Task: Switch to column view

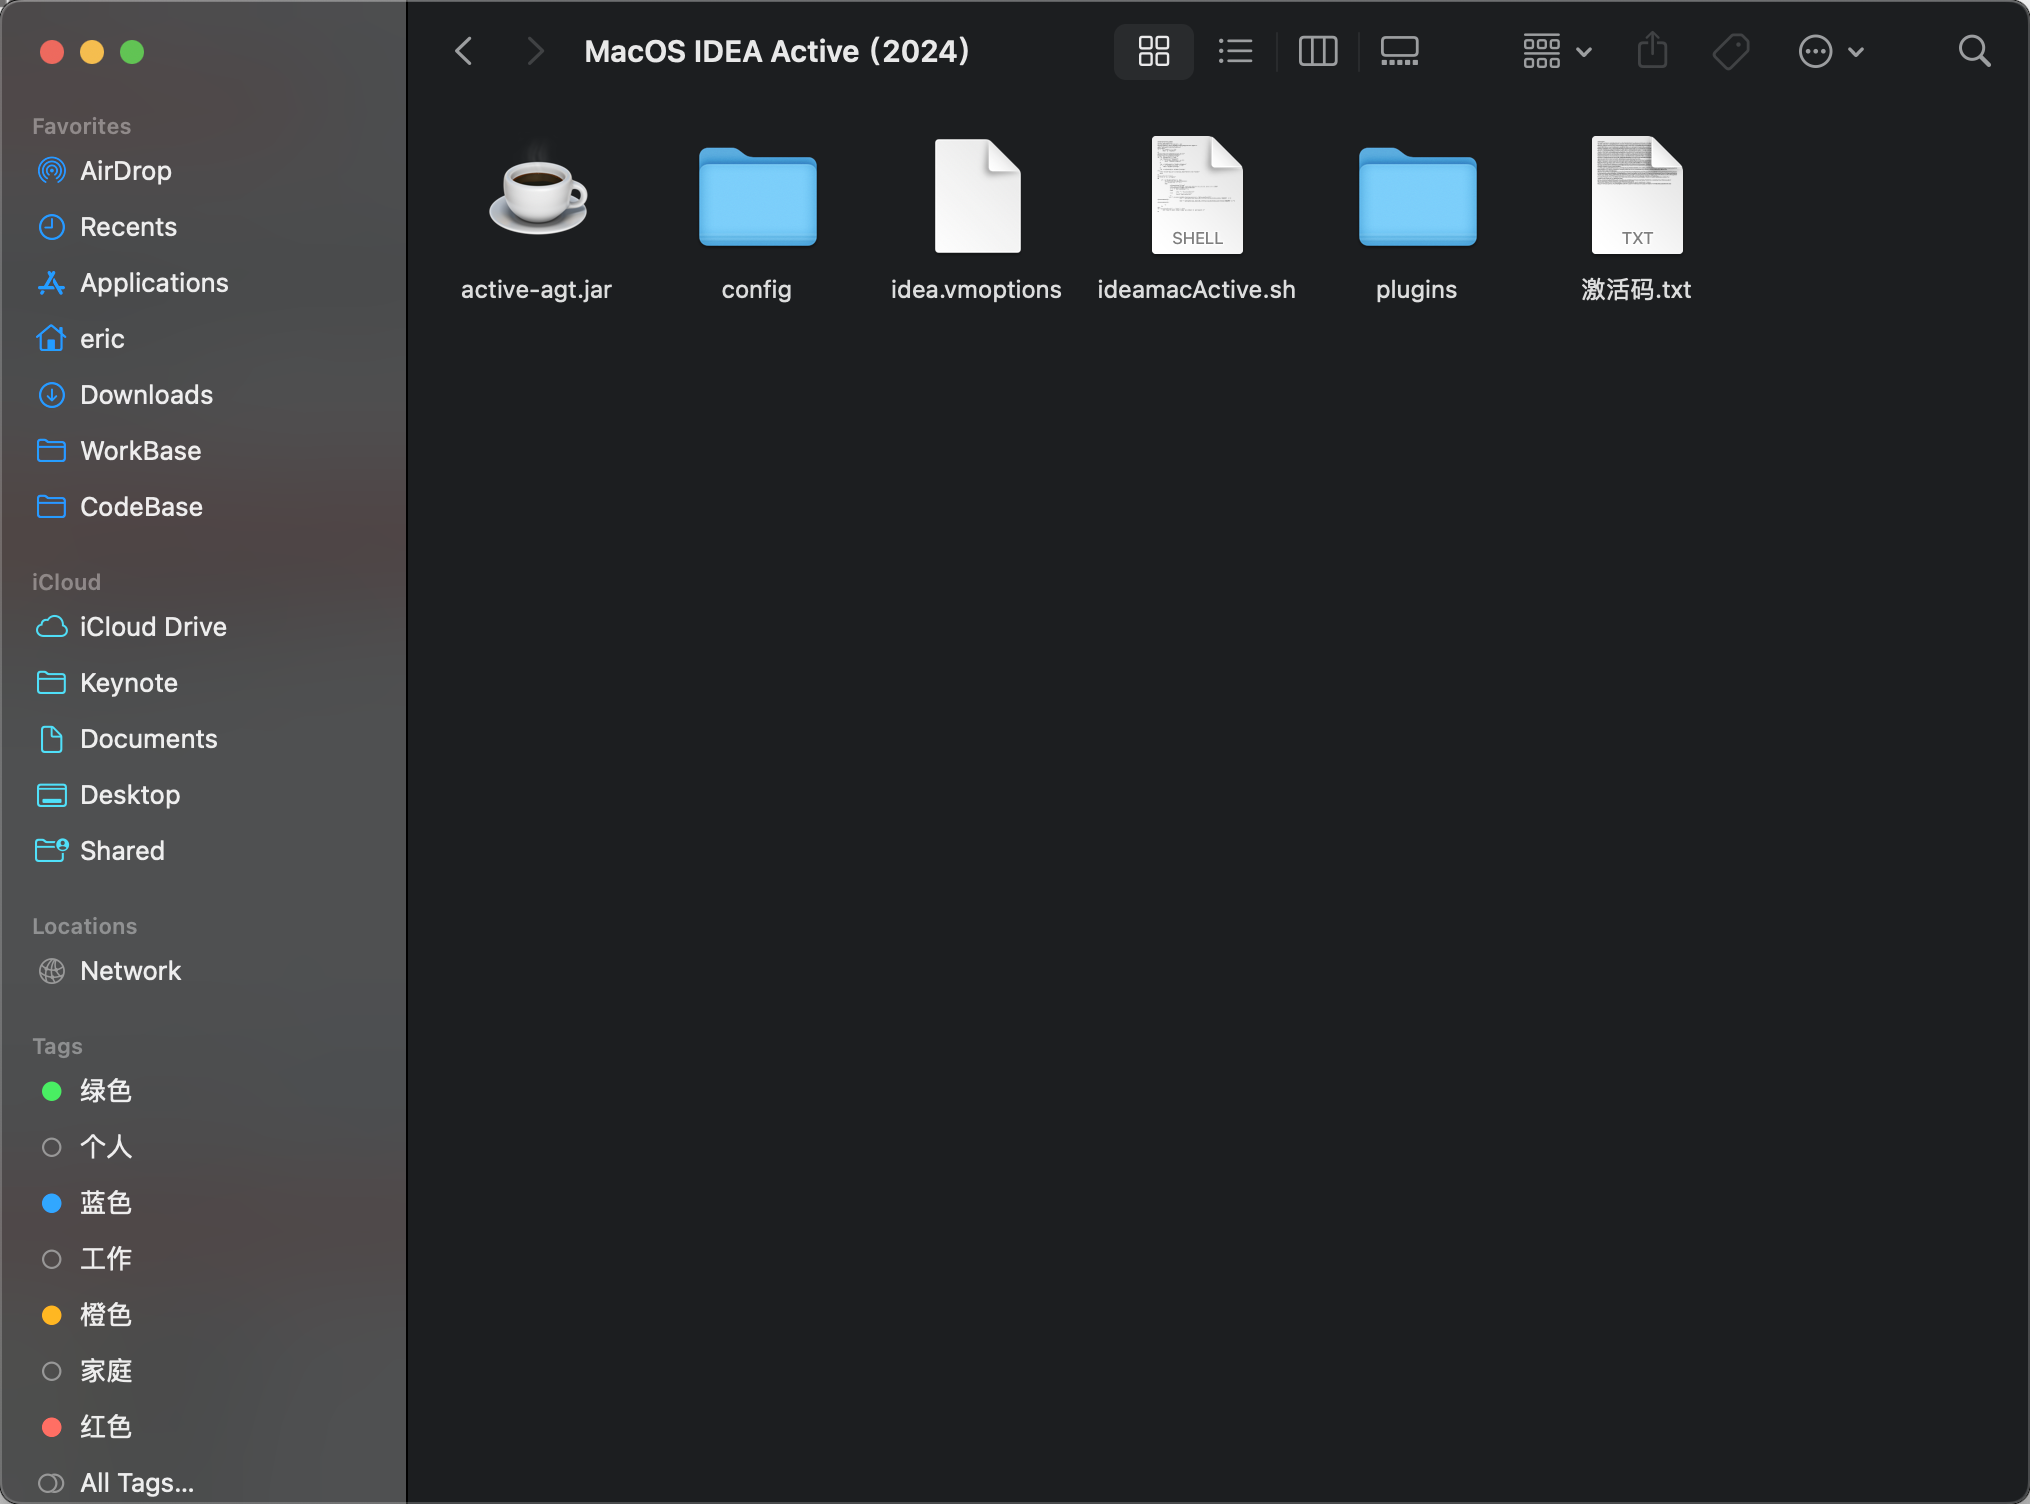Action: pyautogui.click(x=1317, y=51)
